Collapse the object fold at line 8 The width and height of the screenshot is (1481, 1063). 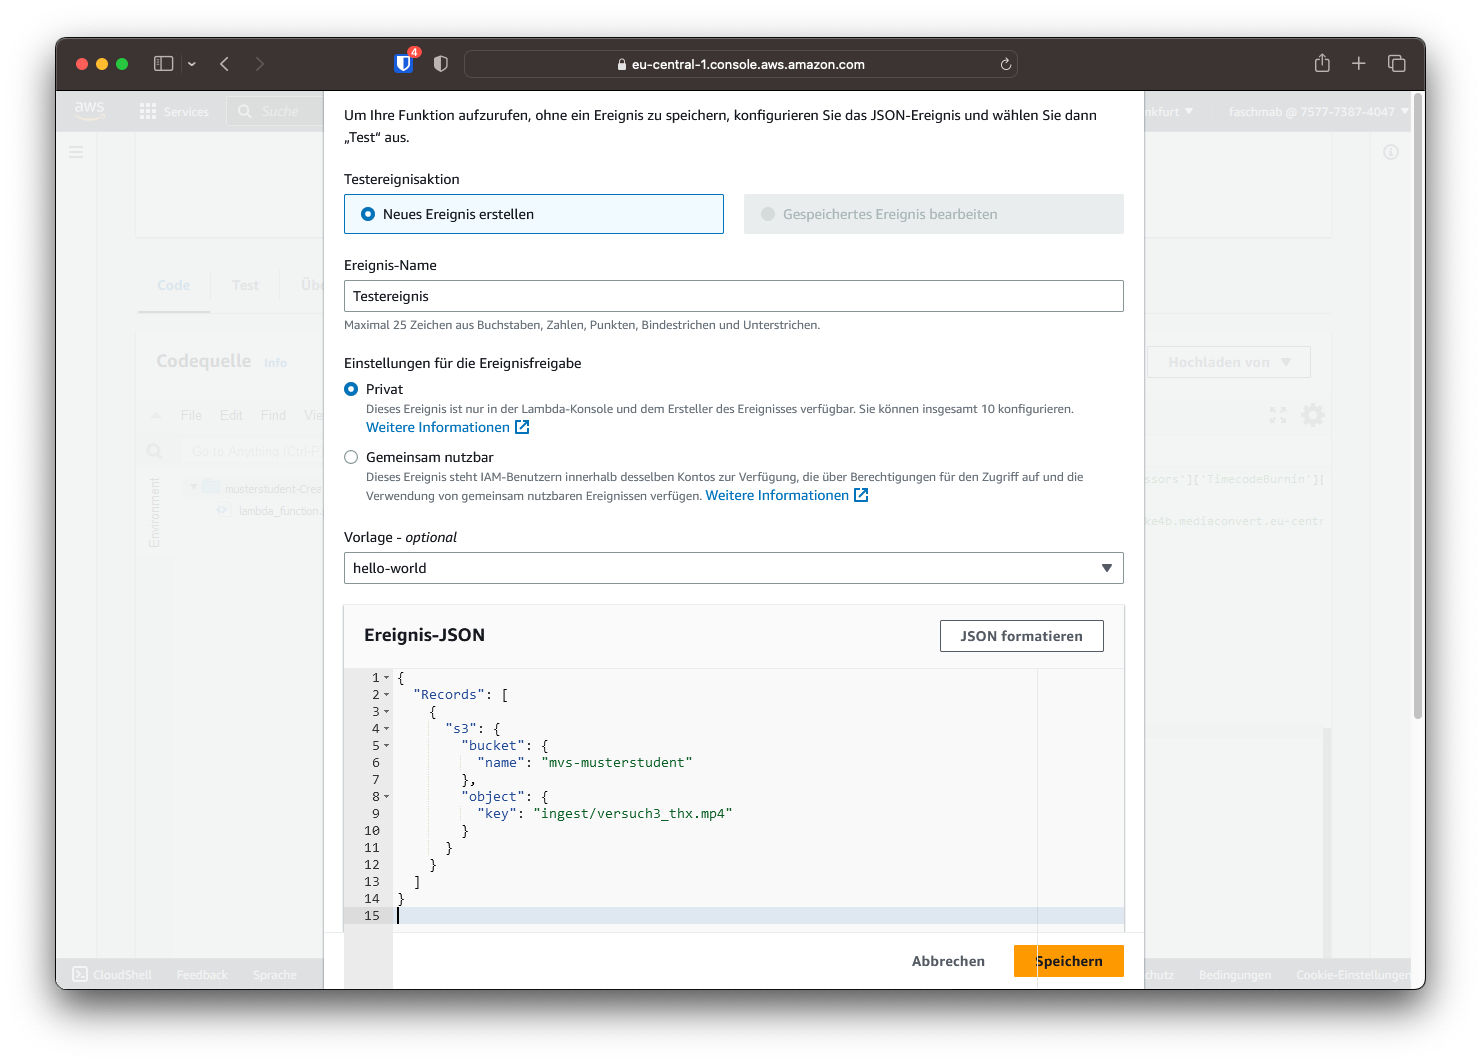[387, 797]
